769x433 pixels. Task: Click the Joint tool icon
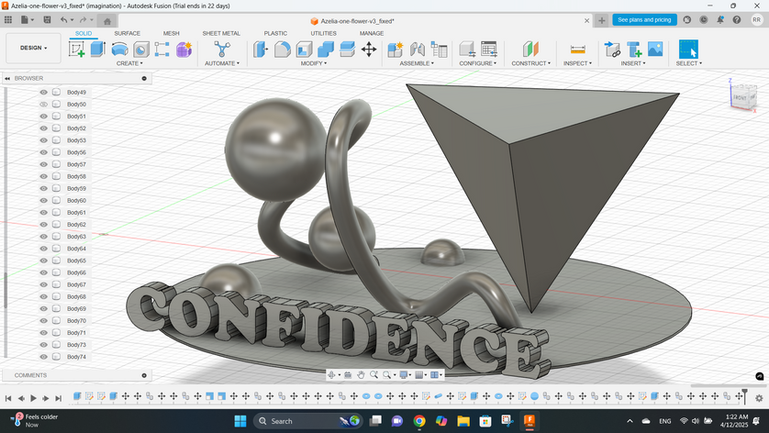(417, 49)
